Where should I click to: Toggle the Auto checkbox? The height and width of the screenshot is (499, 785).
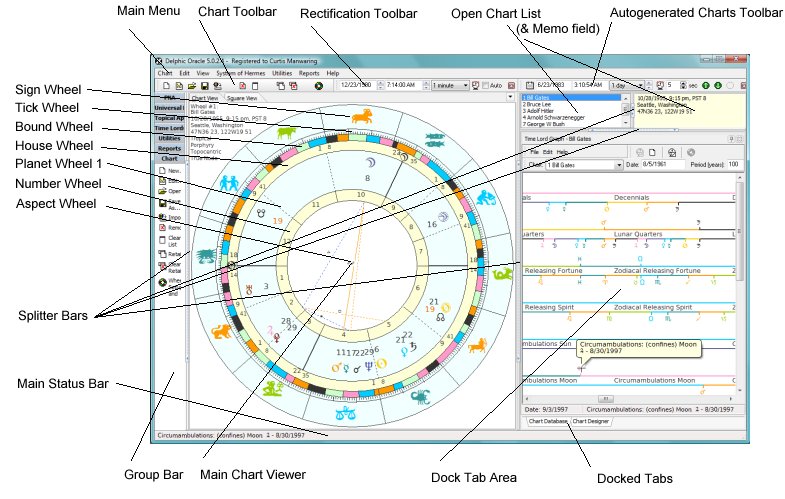(x=485, y=86)
